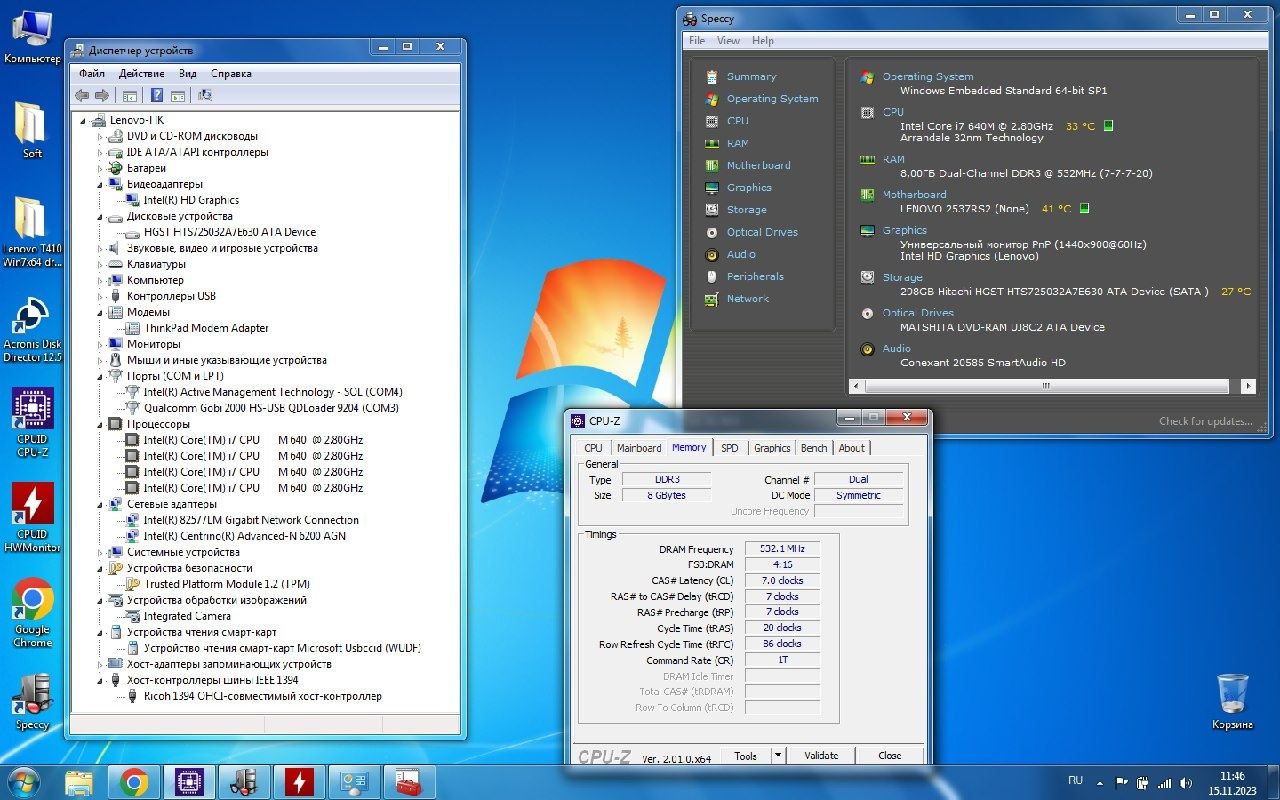This screenshot has height=800, width=1280.
Task: Expand Клавиатуры node in device tree
Action: [100, 264]
